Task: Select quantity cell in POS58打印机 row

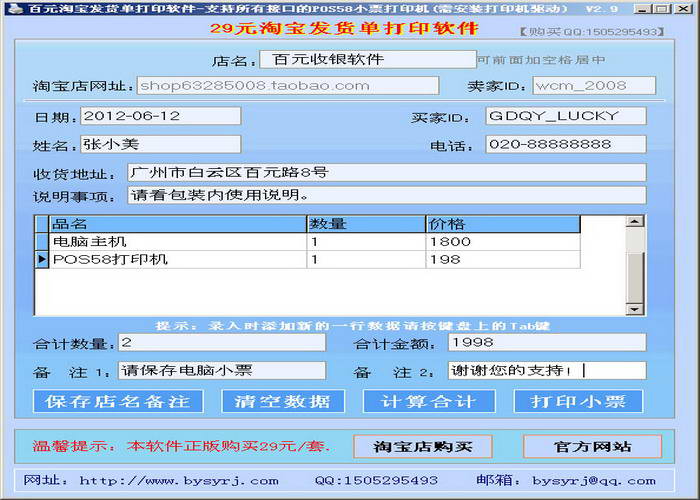Action: [367, 259]
